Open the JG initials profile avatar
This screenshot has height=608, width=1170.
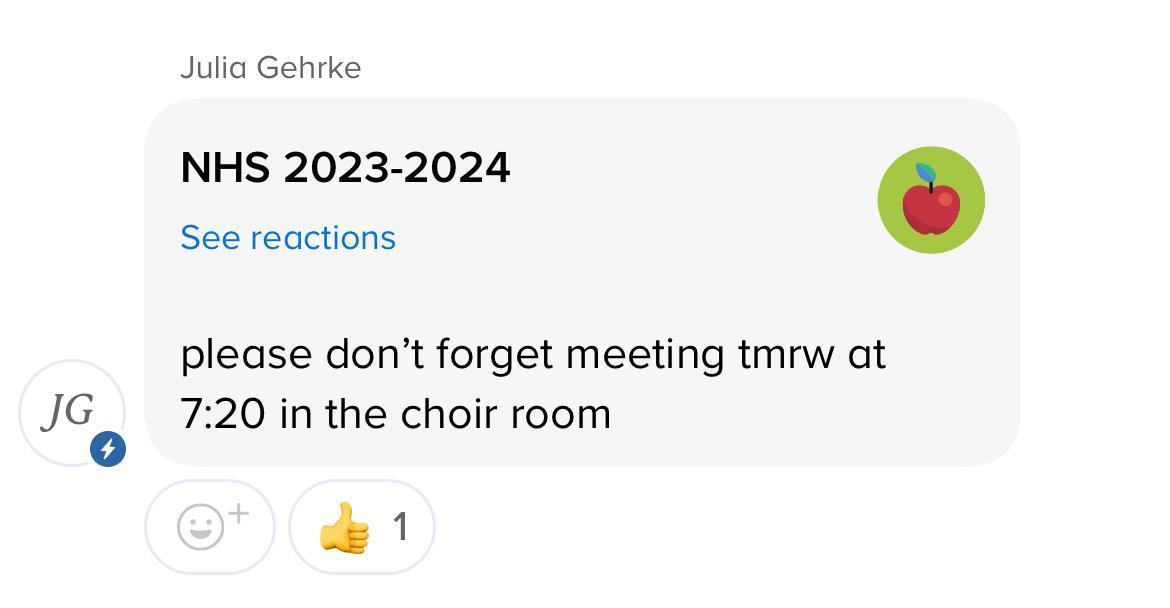tap(68, 410)
